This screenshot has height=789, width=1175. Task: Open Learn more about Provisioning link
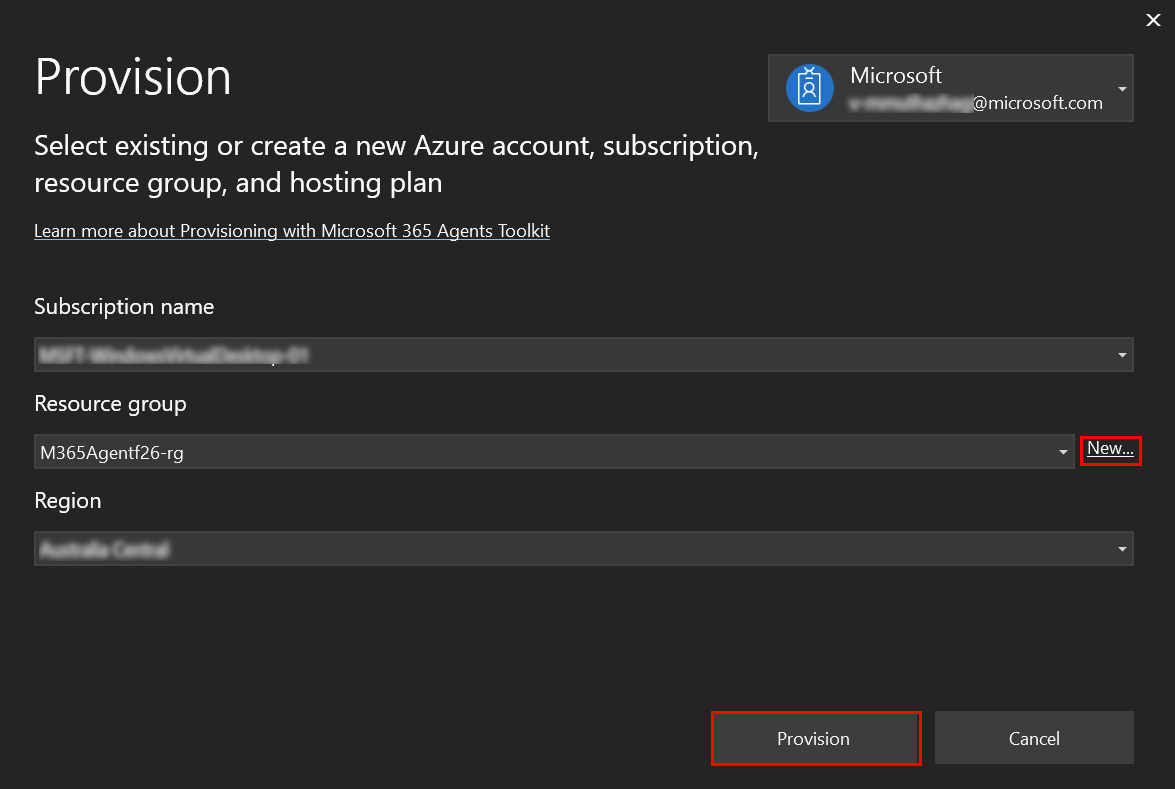pyautogui.click(x=292, y=231)
